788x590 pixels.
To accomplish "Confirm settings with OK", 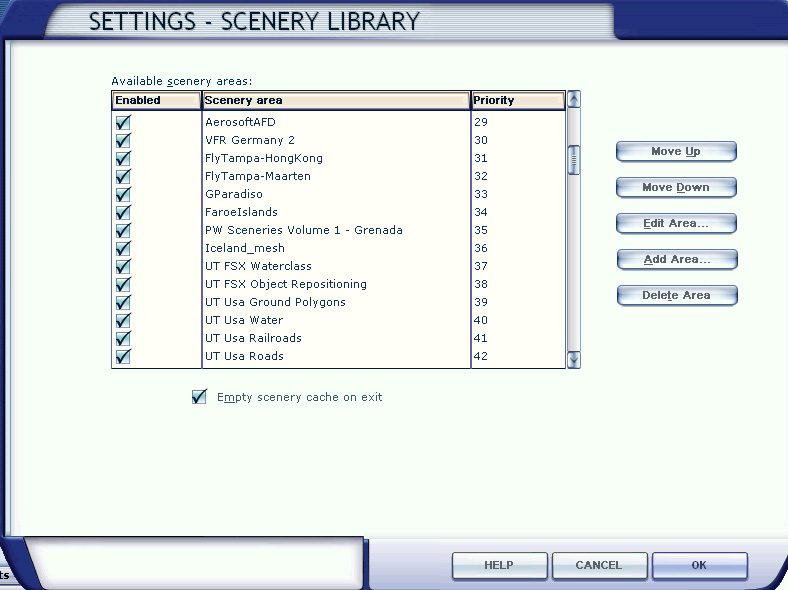I will coord(699,566).
